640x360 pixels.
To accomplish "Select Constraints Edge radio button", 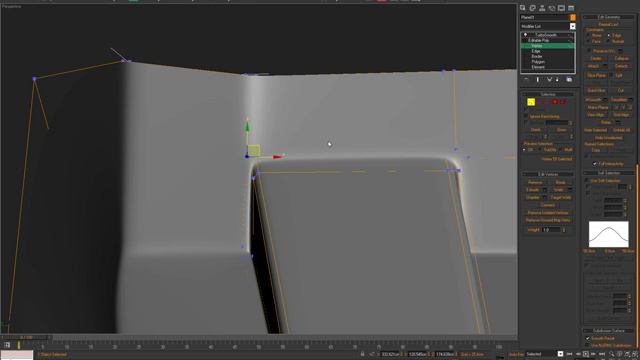I will (609, 36).
